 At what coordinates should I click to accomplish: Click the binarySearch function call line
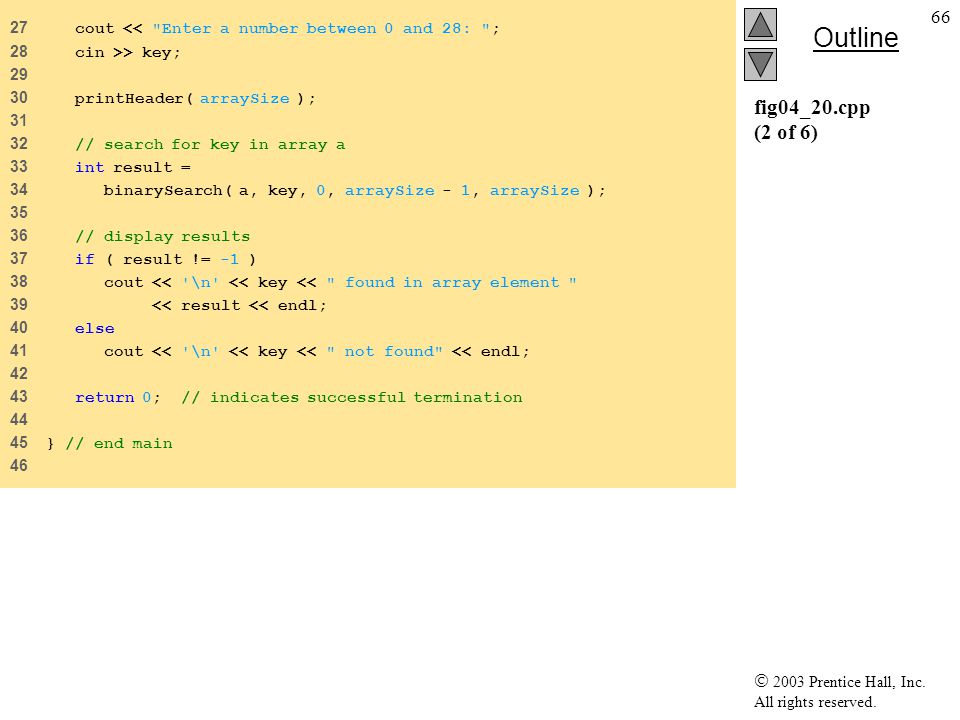click(354, 190)
